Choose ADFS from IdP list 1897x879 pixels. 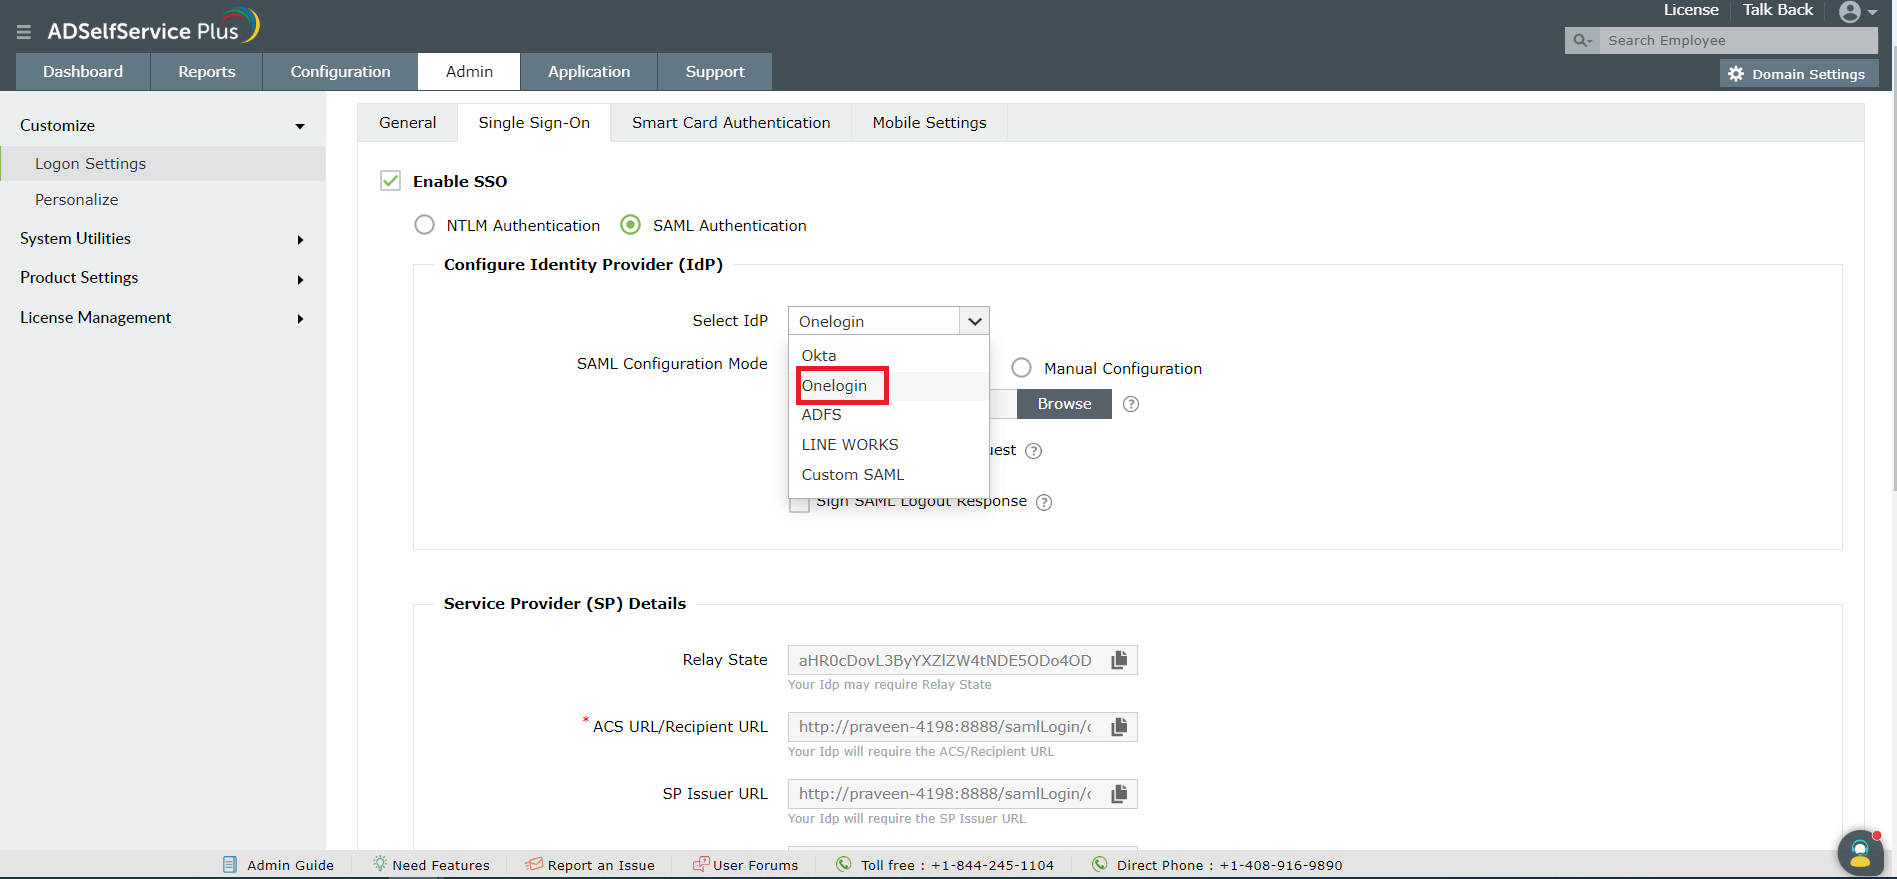[x=889, y=415]
